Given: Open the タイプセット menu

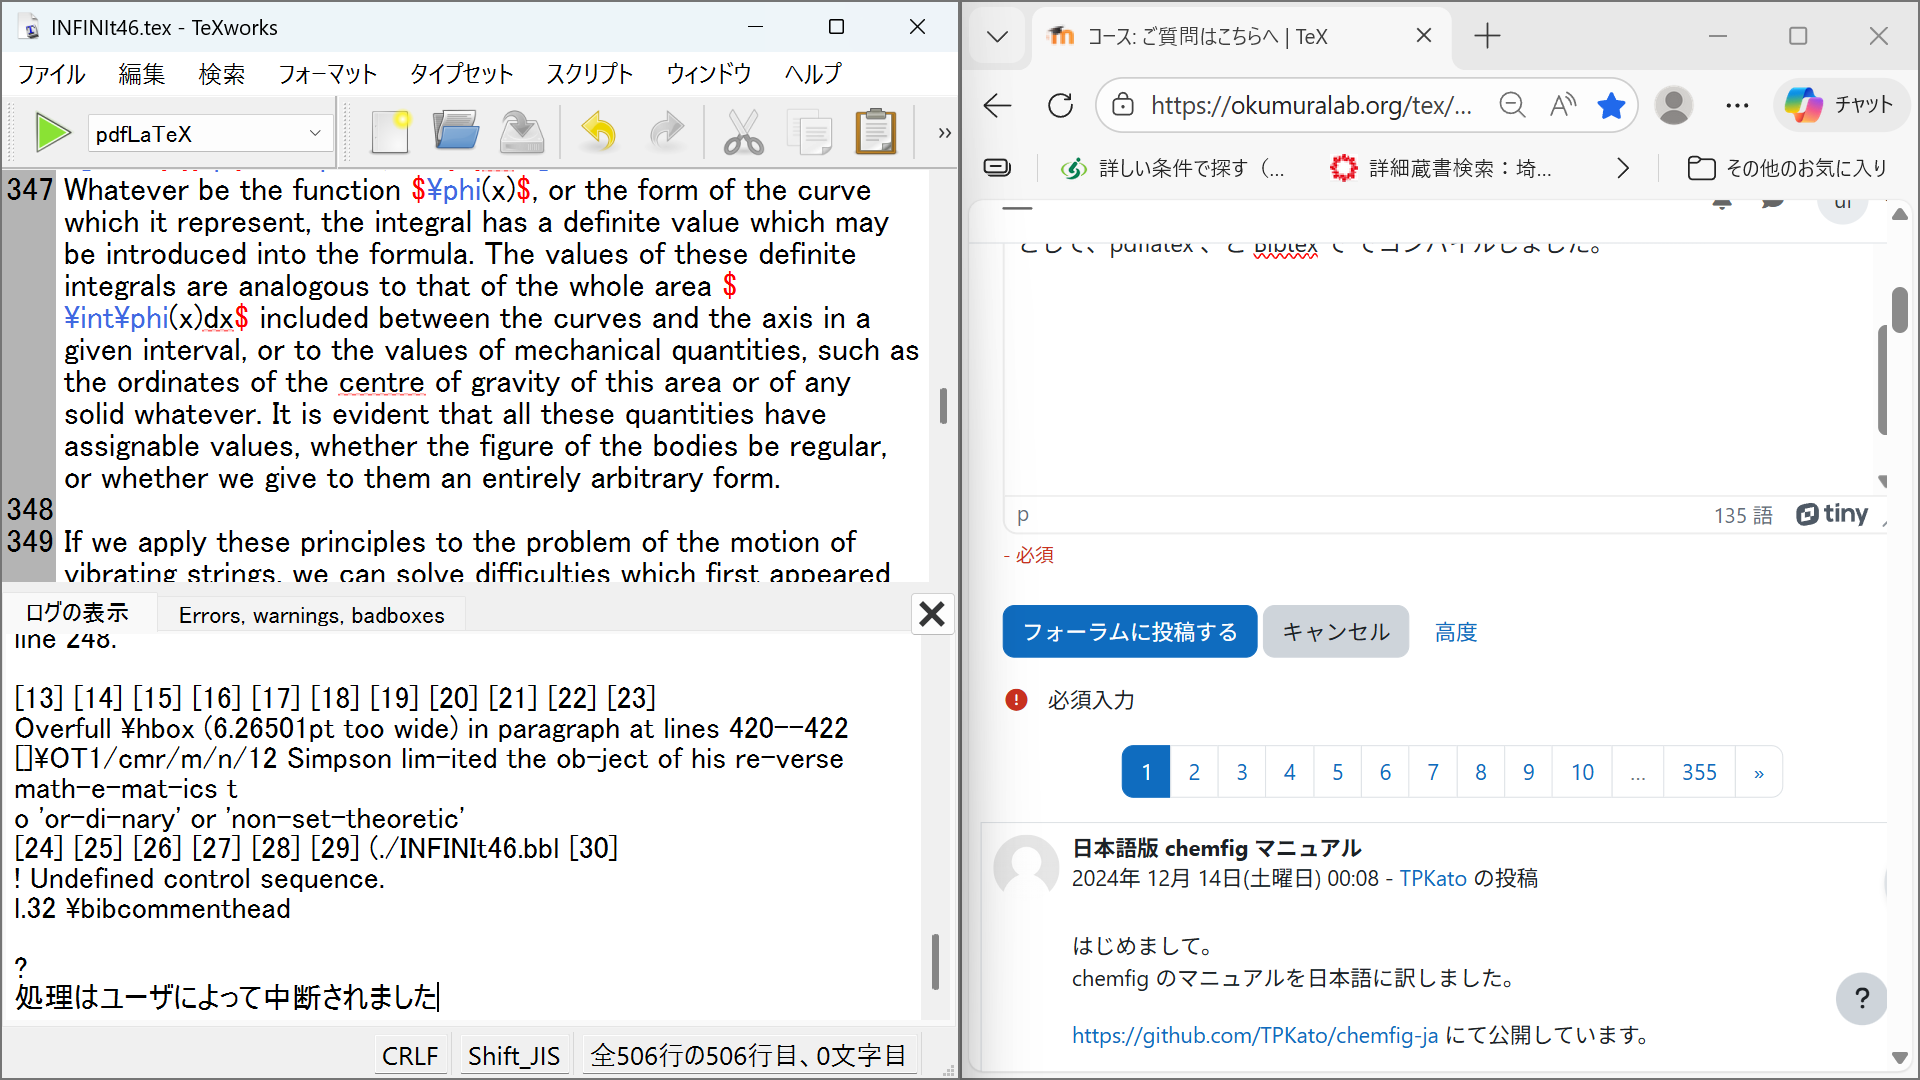Looking at the screenshot, I should pos(460,73).
